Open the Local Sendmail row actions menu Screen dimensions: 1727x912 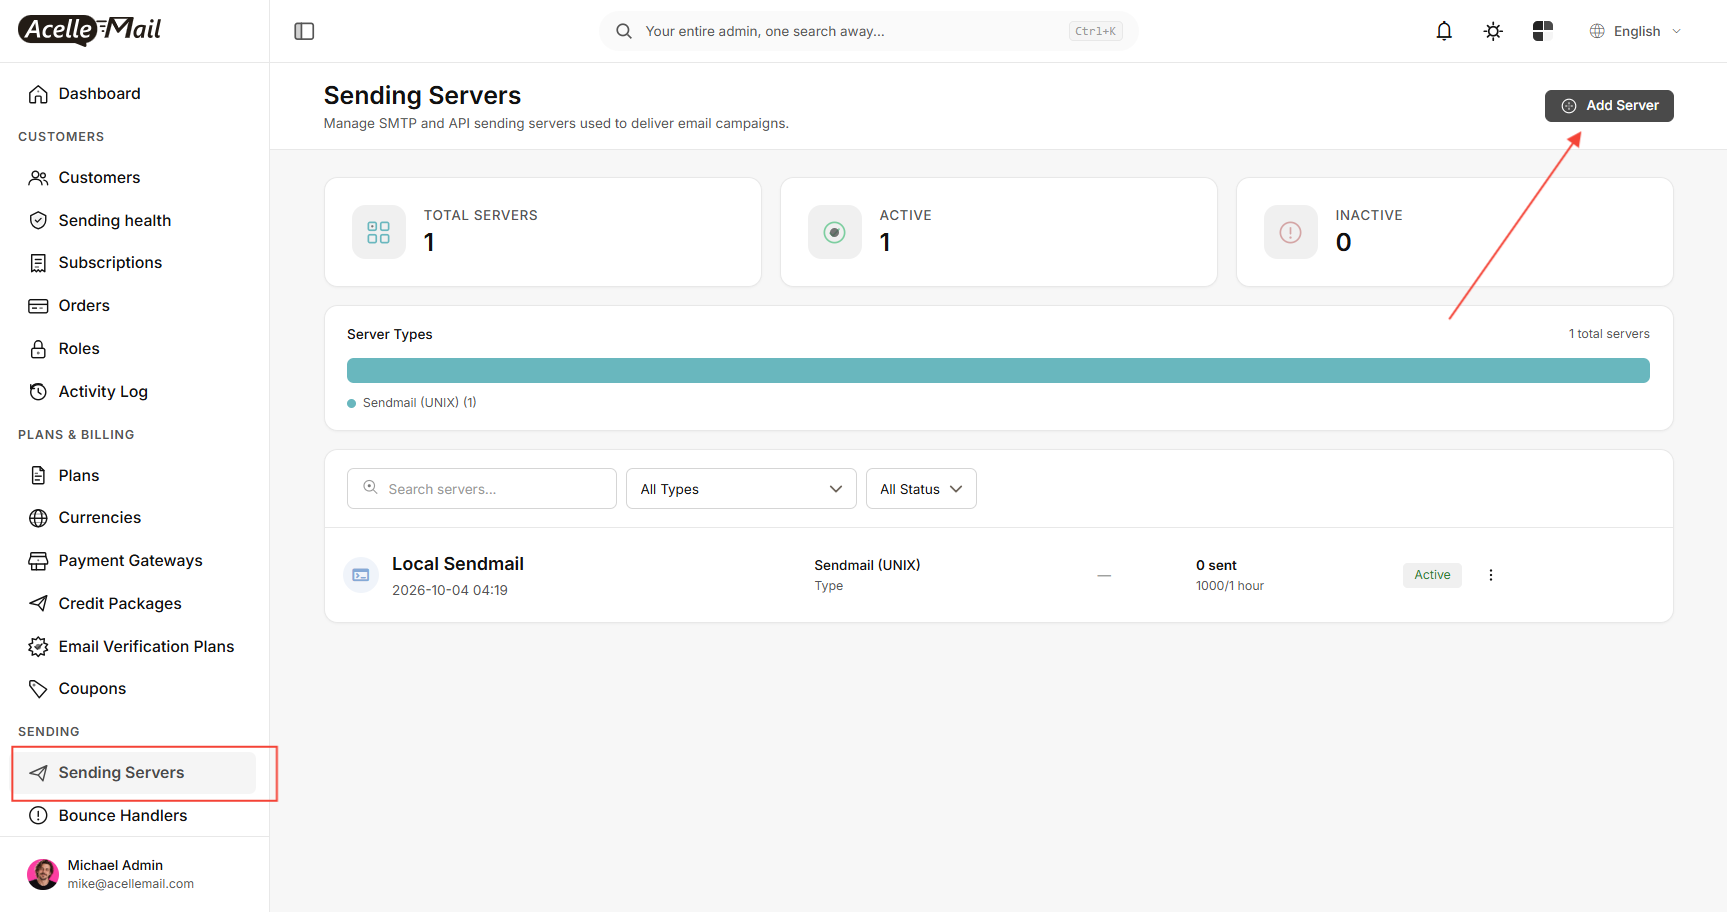(1491, 575)
